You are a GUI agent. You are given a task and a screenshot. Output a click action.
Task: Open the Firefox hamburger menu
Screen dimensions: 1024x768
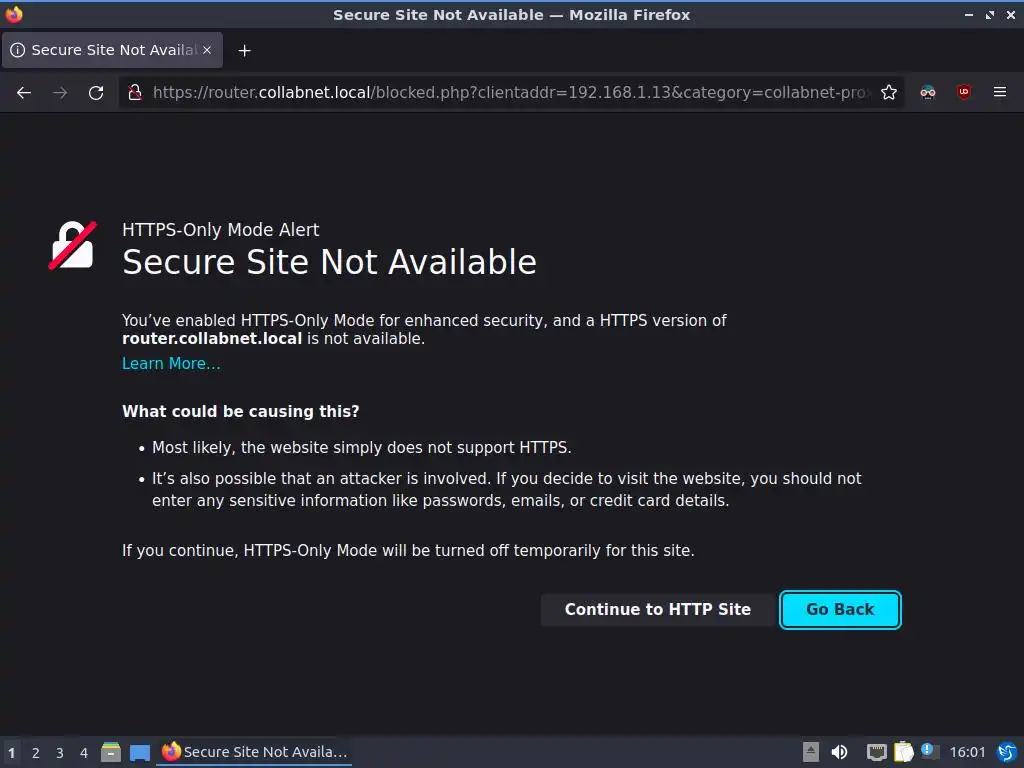pos(1000,93)
